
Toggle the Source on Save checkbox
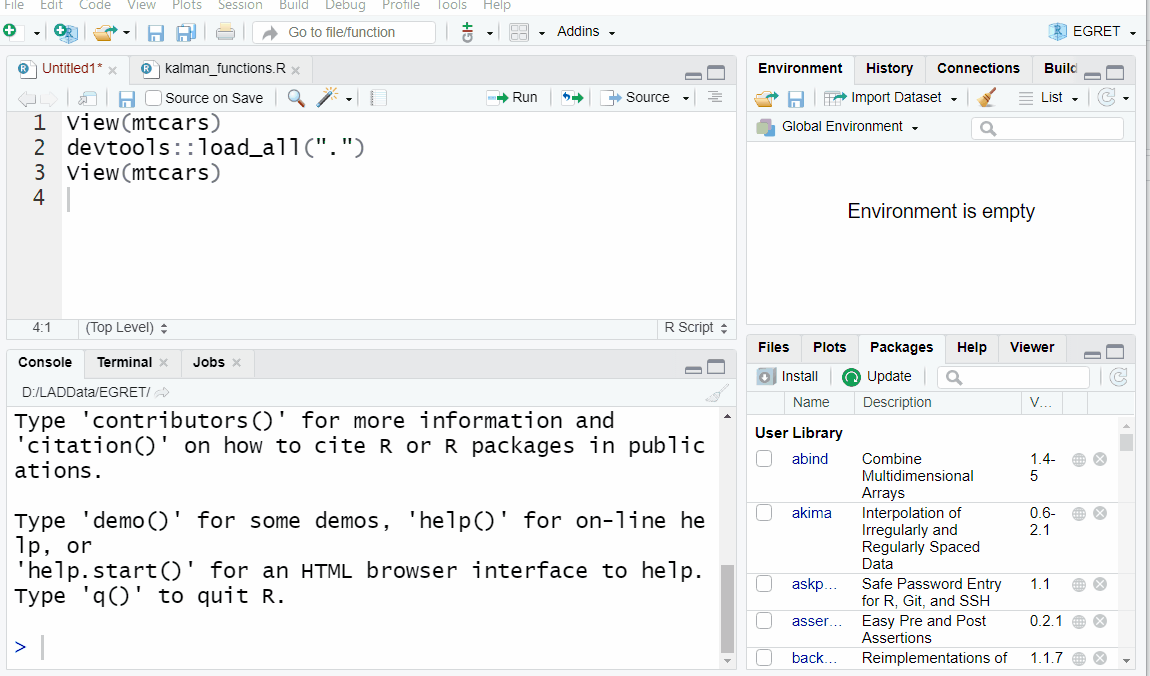153,98
